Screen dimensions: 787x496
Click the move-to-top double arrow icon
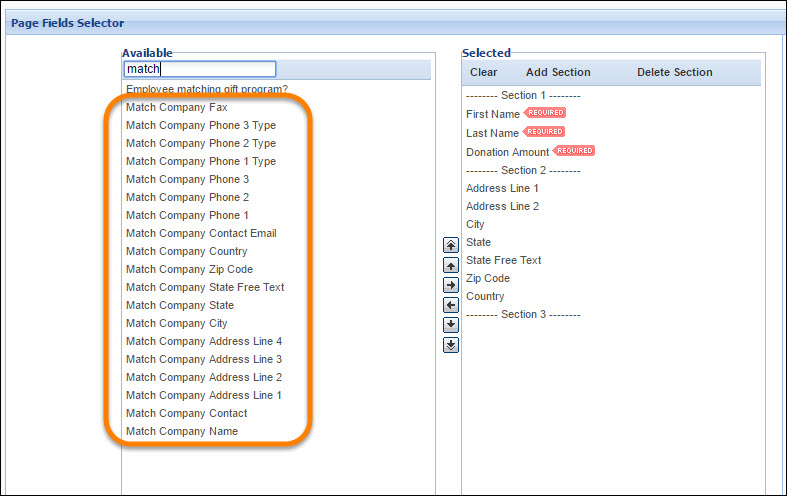tap(451, 245)
